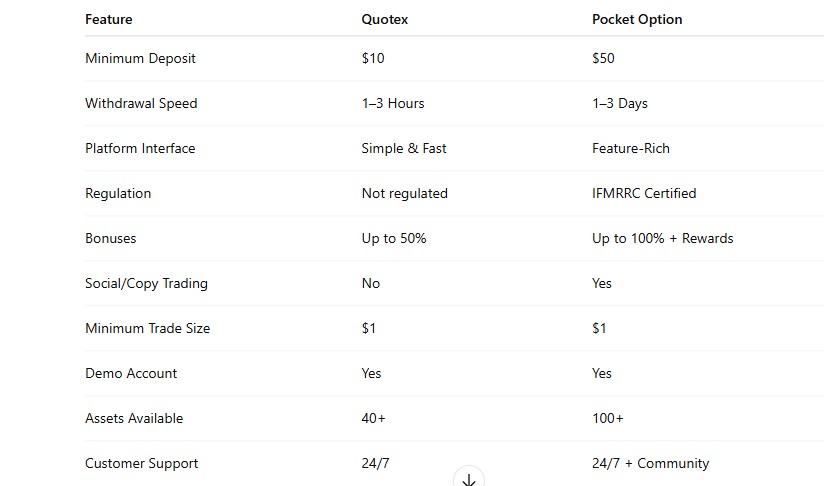The image size is (824, 486).
Task: Select the Quotex column header
Action: (385, 19)
